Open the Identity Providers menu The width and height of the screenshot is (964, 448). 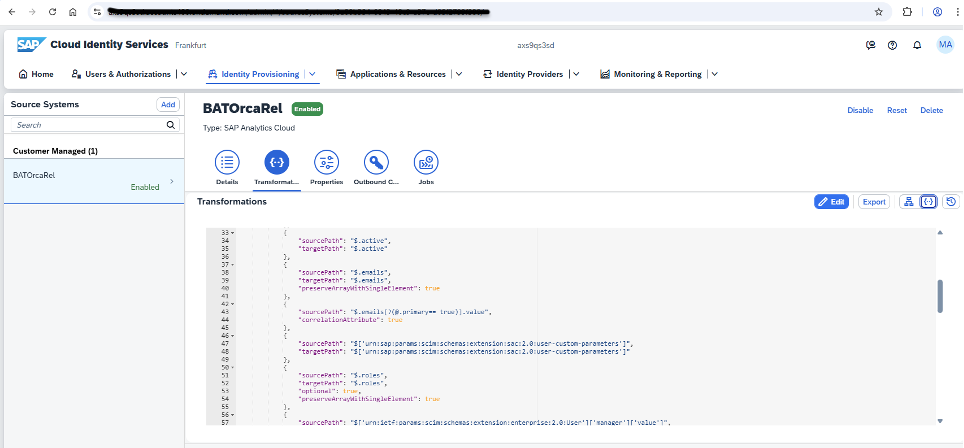(x=523, y=74)
